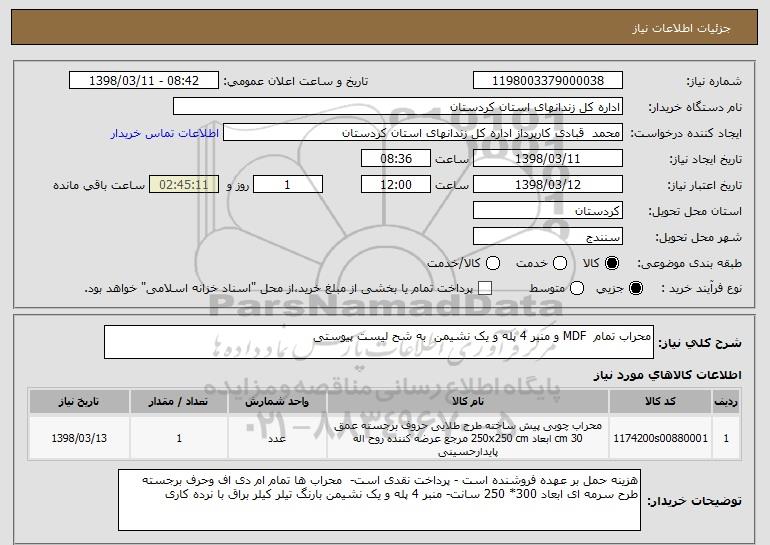Click the 02:45:11 remaining time countdown
The width and height of the screenshot is (770, 545).
tap(184, 185)
